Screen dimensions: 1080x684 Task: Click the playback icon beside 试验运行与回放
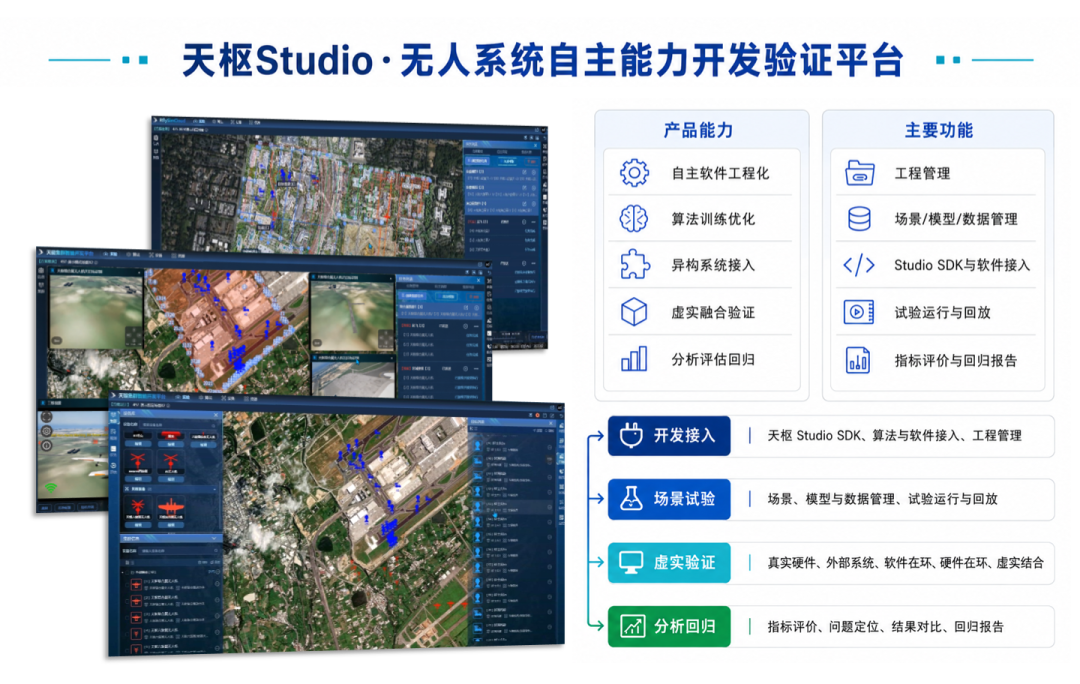[859, 312]
